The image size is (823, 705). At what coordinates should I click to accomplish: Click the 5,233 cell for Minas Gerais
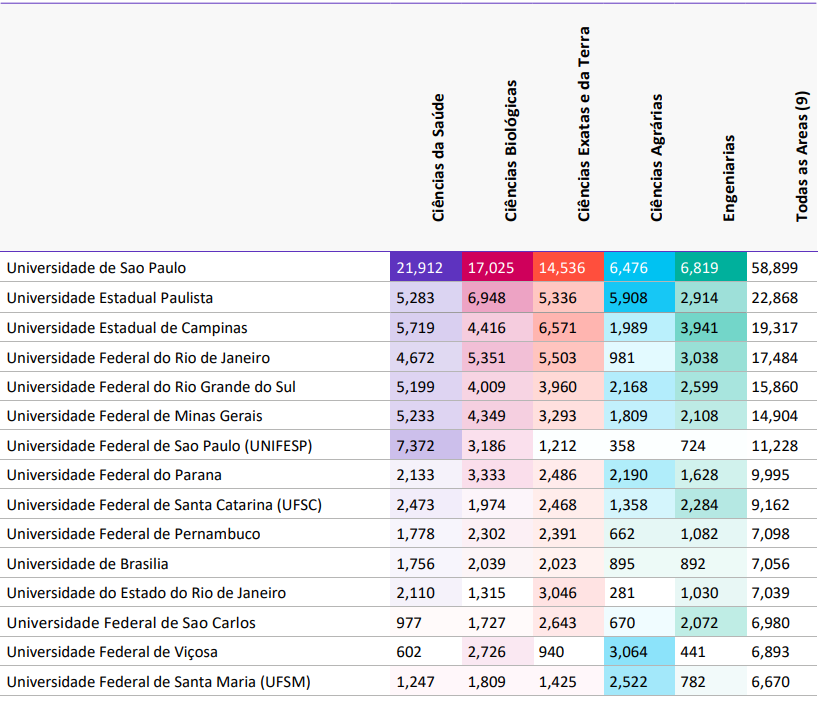[426, 416]
